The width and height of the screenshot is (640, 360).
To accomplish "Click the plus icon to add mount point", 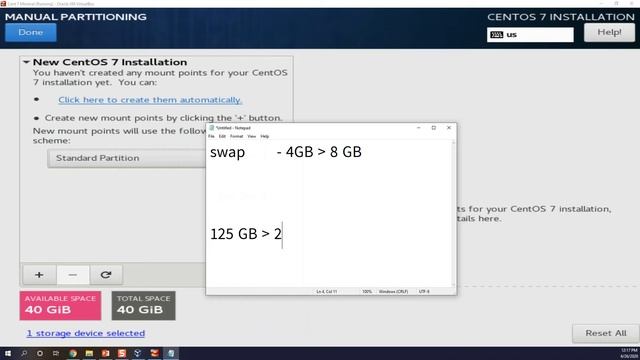I will pos(39,275).
